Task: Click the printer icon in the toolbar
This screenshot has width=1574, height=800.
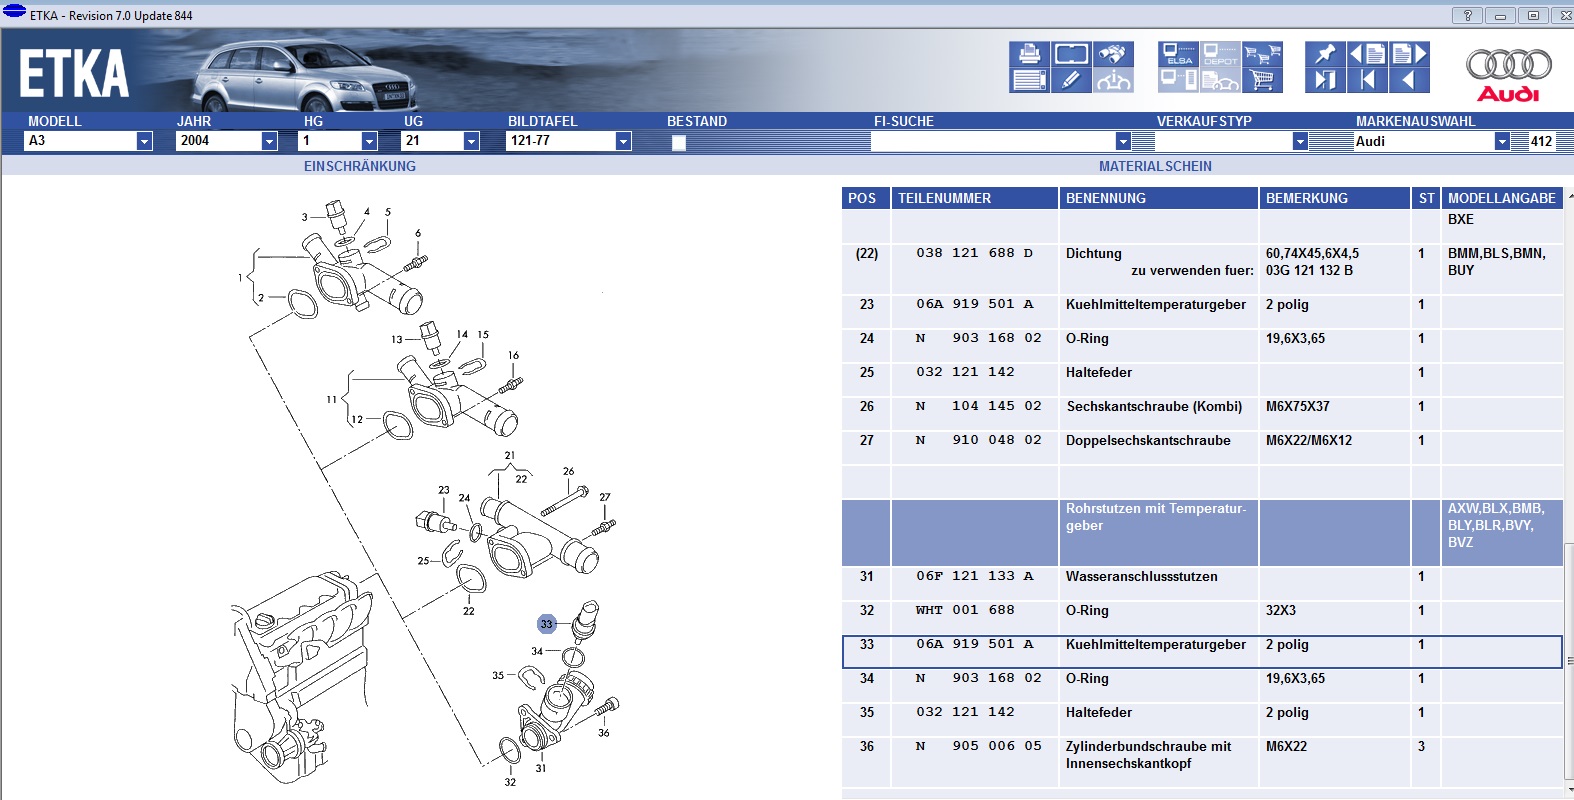Action: coord(1029,54)
